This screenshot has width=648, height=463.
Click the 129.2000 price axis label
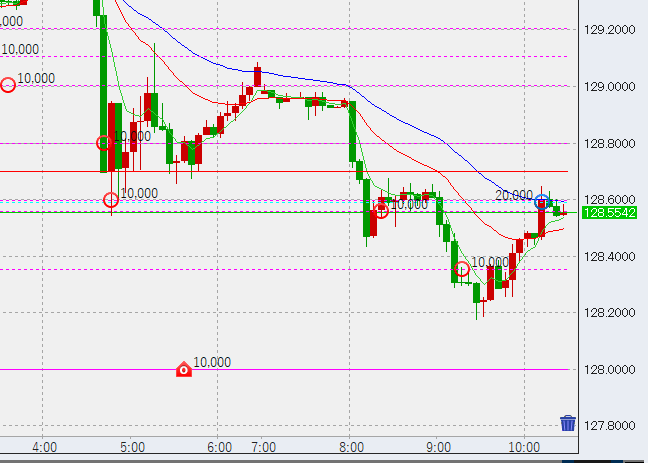[x=608, y=29]
